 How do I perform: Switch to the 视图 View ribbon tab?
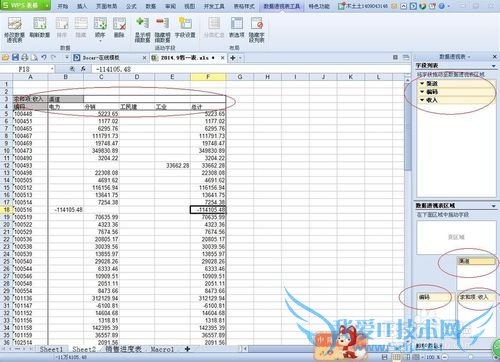tap(190, 6)
